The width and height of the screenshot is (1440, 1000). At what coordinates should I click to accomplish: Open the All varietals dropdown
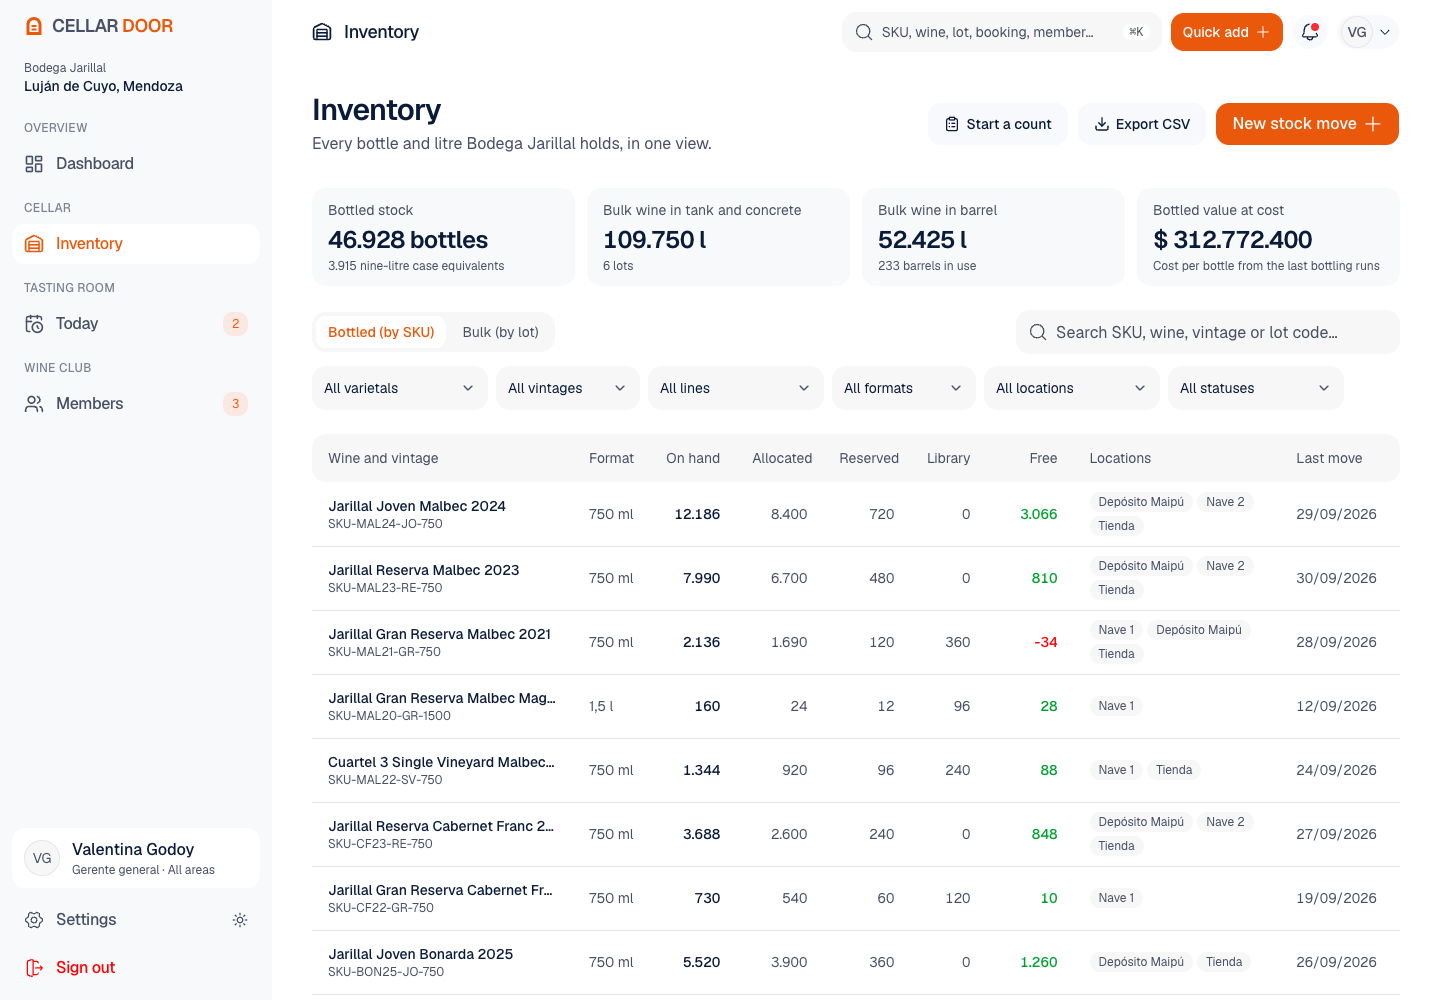click(x=400, y=388)
